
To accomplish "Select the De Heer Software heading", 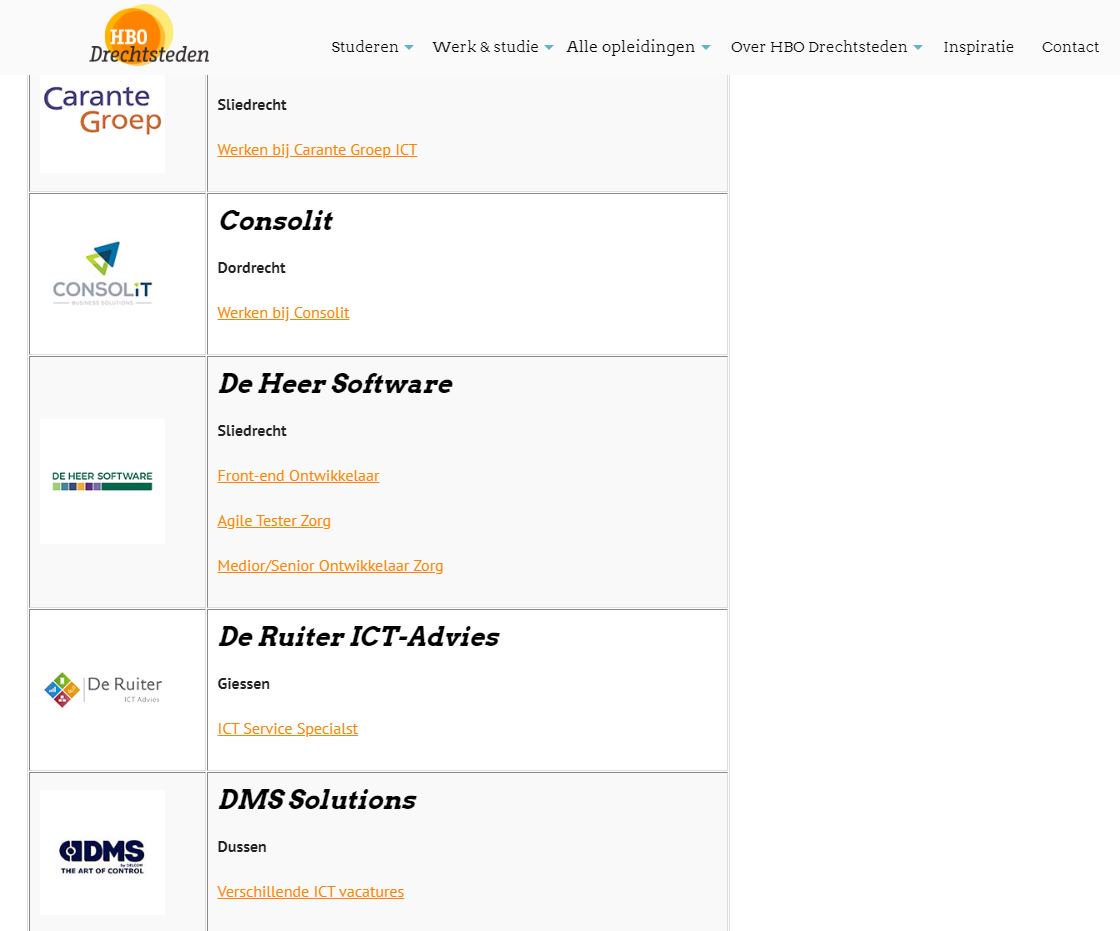I will point(336,384).
